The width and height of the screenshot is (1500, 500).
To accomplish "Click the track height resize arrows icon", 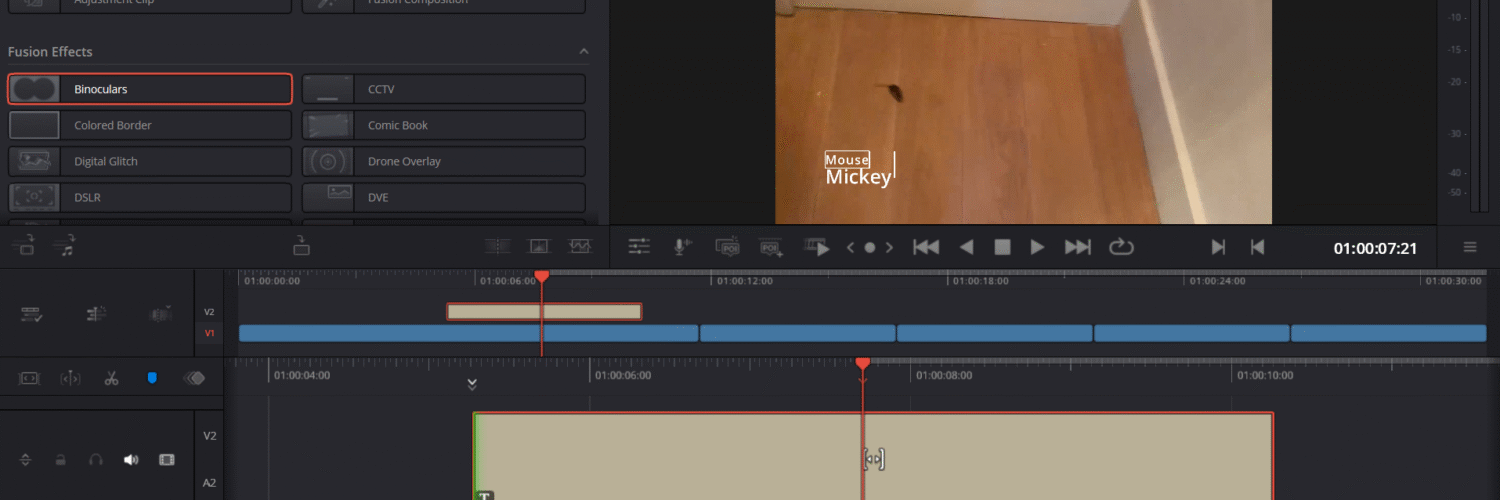I will (x=26, y=460).
